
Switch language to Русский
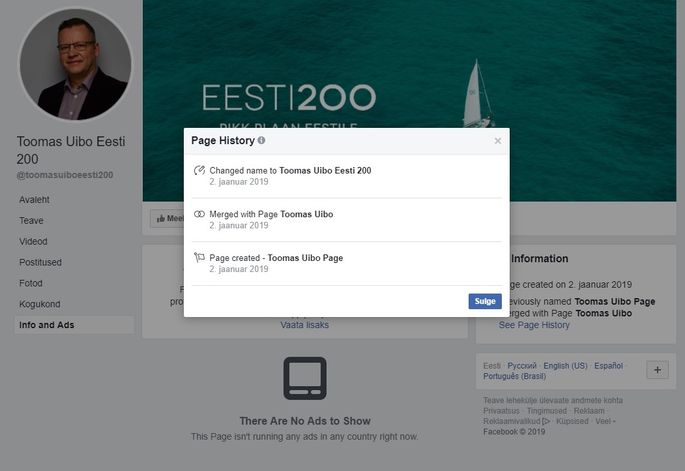click(x=522, y=366)
